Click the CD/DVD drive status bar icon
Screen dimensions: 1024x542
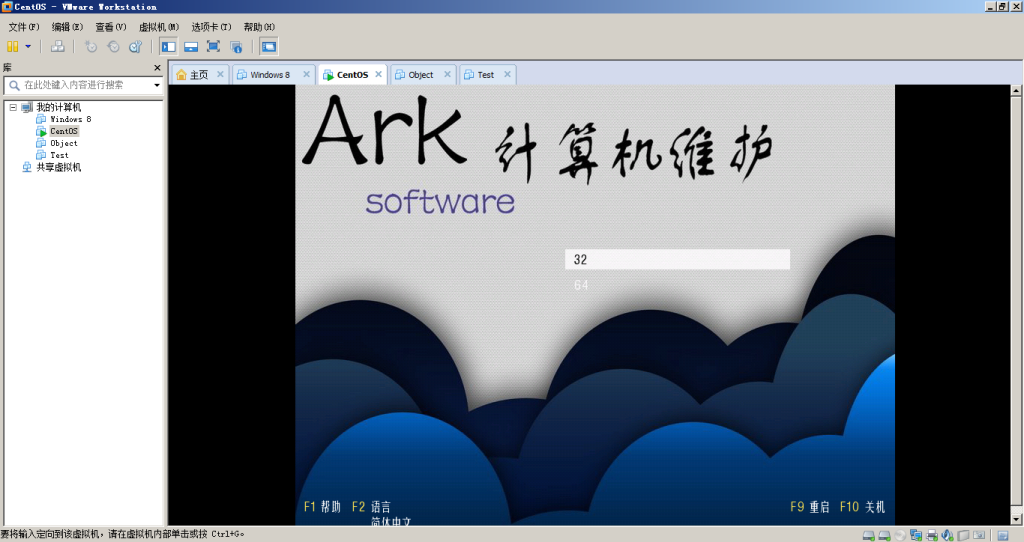coord(900,535)
